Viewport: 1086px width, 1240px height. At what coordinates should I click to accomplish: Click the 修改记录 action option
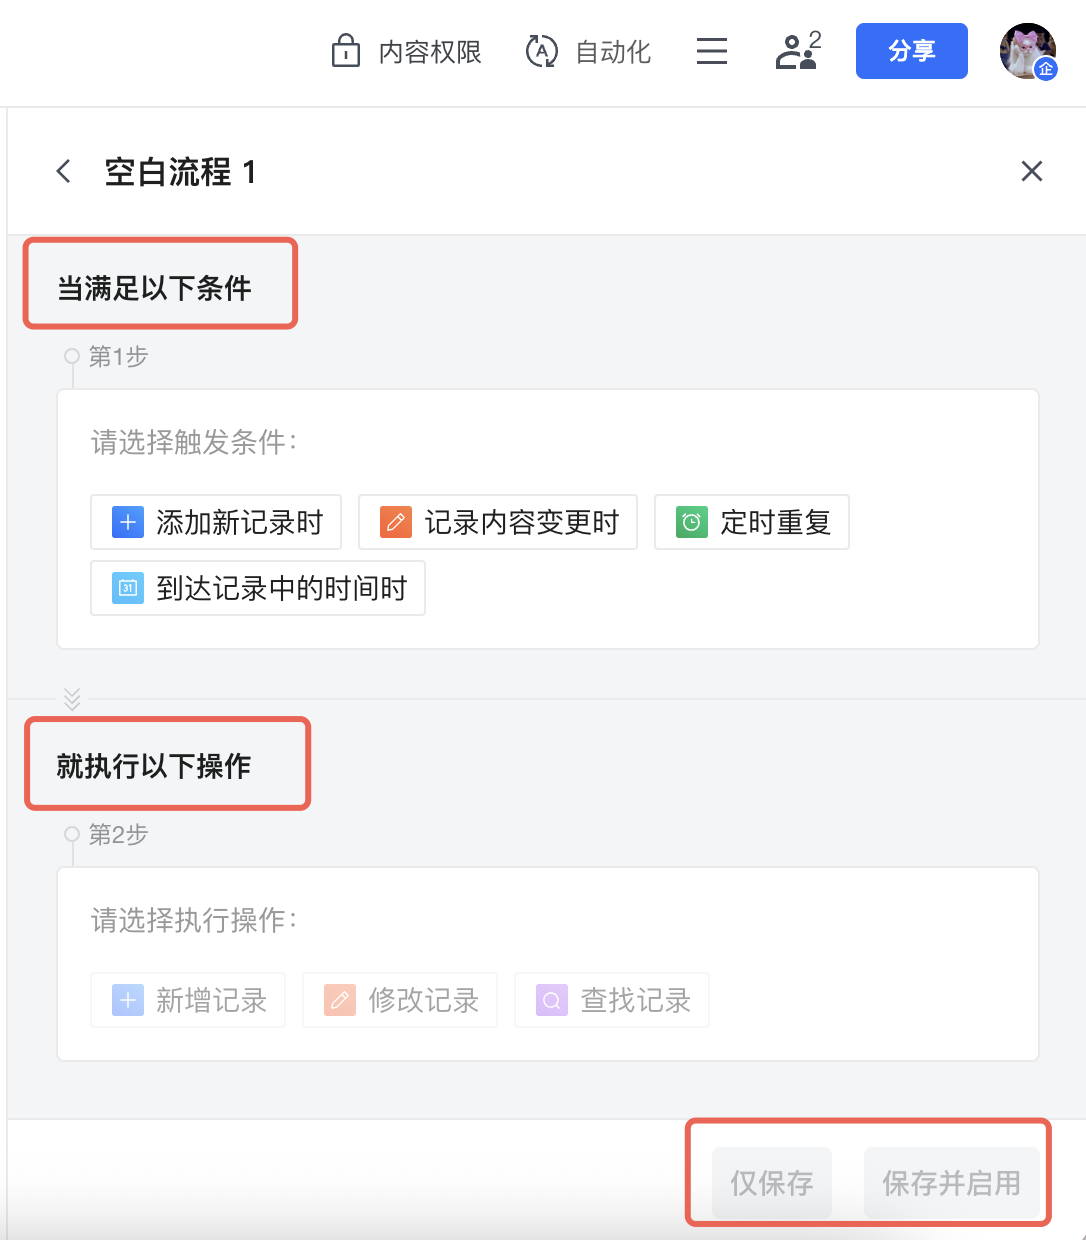point(400,1000)
